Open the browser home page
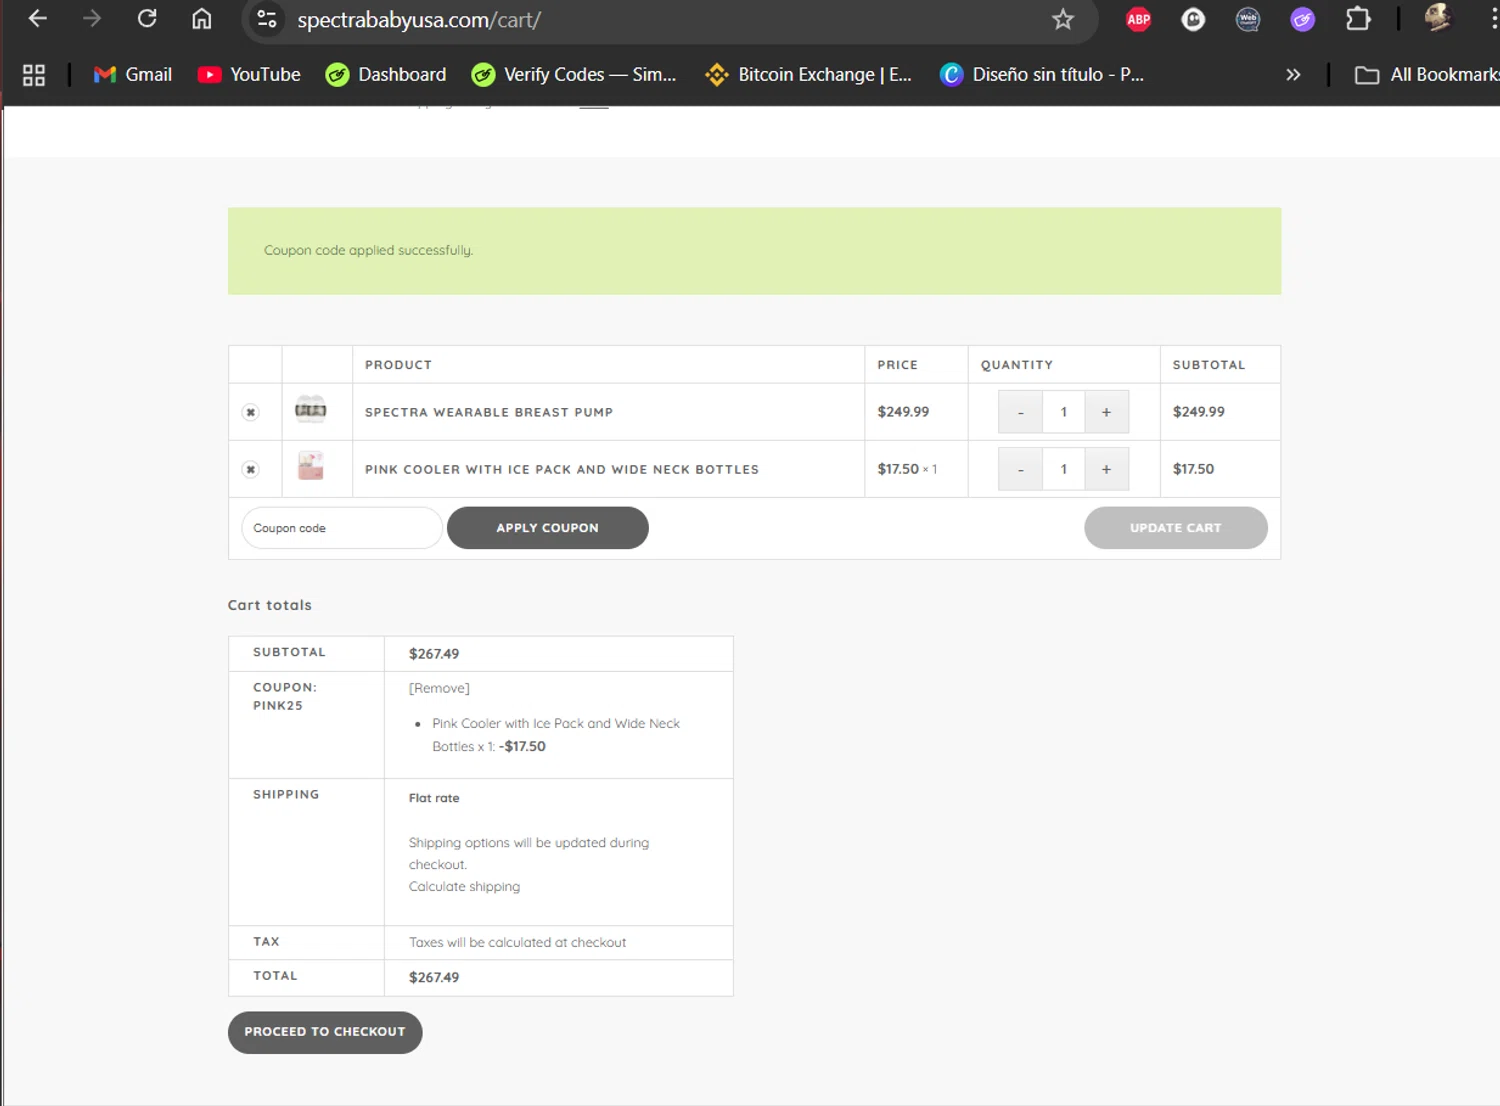This screenshot has height=1106, width=1500. tap(202, 19)
